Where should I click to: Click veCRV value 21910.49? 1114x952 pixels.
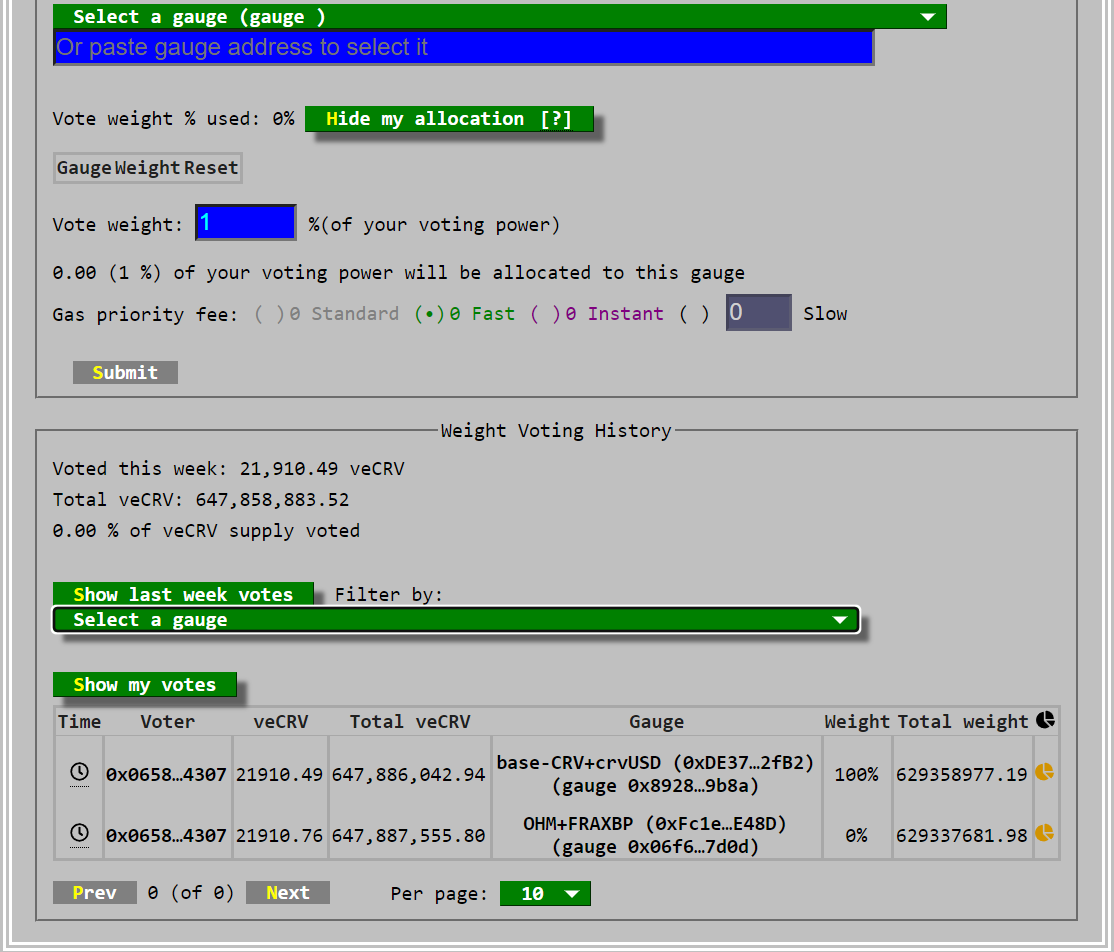click(x=279, y=774)
